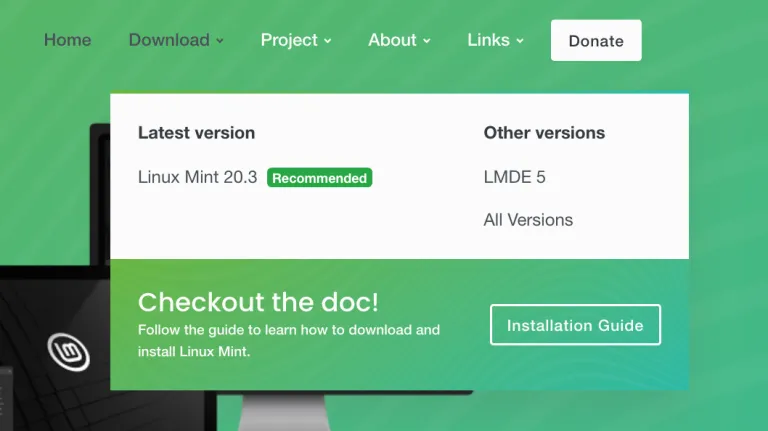Click the 'Latest version' heading
This screenshot has width=768, height=431.
196,132
